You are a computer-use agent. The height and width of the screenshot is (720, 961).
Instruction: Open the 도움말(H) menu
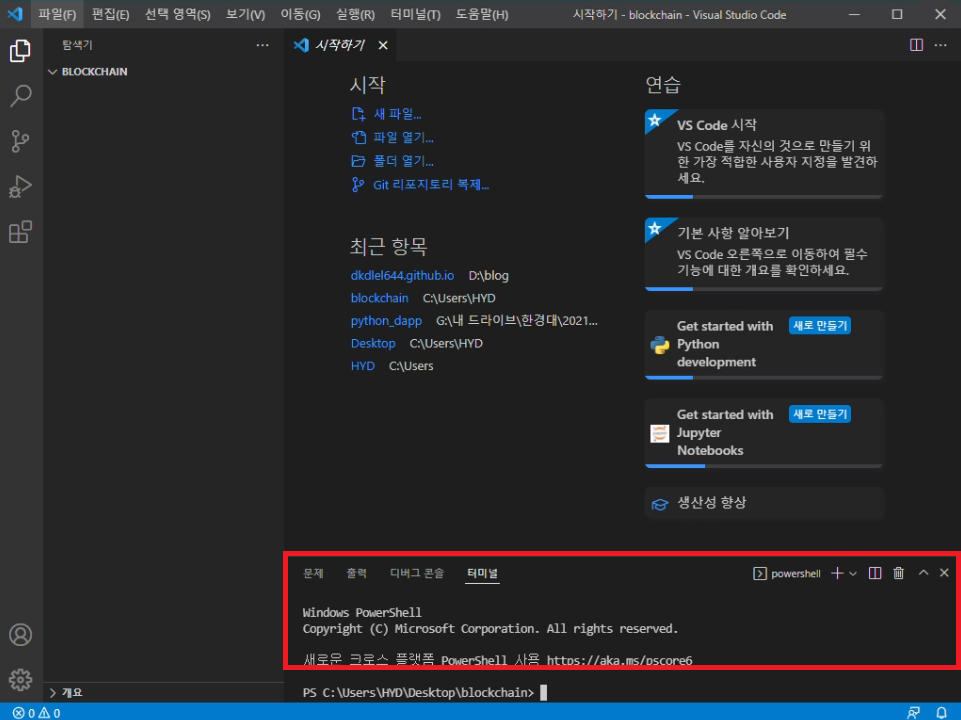(x=482, y=15)
